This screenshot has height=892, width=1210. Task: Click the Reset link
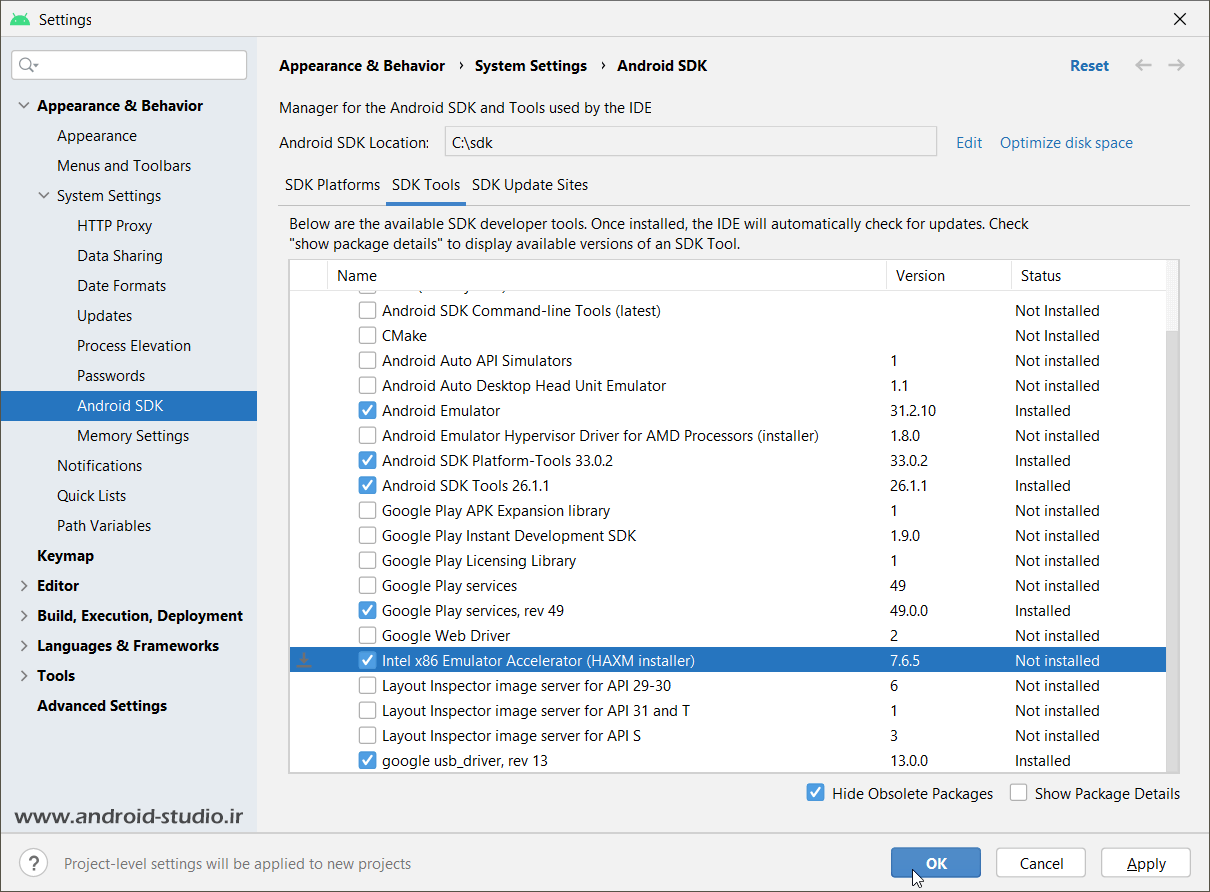pos(1089,66)
